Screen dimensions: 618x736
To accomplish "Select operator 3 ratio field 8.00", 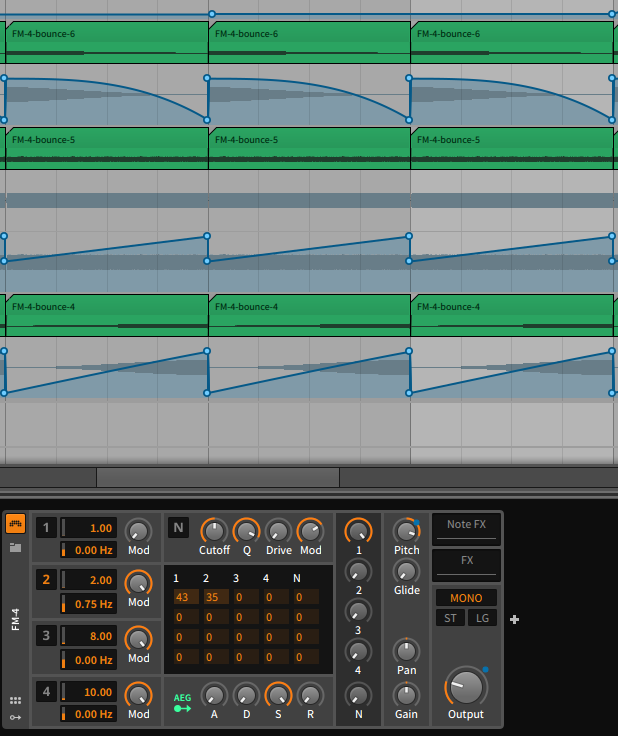I will pos(88,636).
